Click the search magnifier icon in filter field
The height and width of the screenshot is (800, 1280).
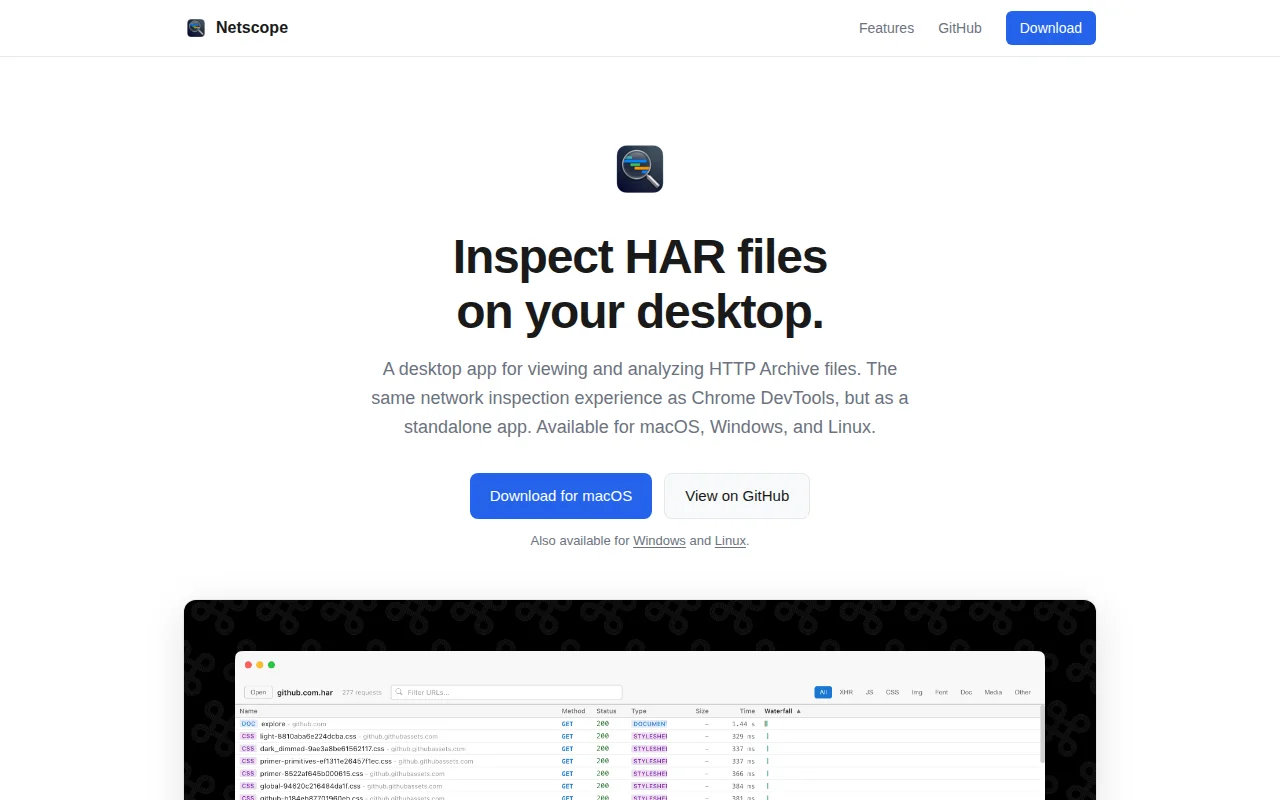399,692
